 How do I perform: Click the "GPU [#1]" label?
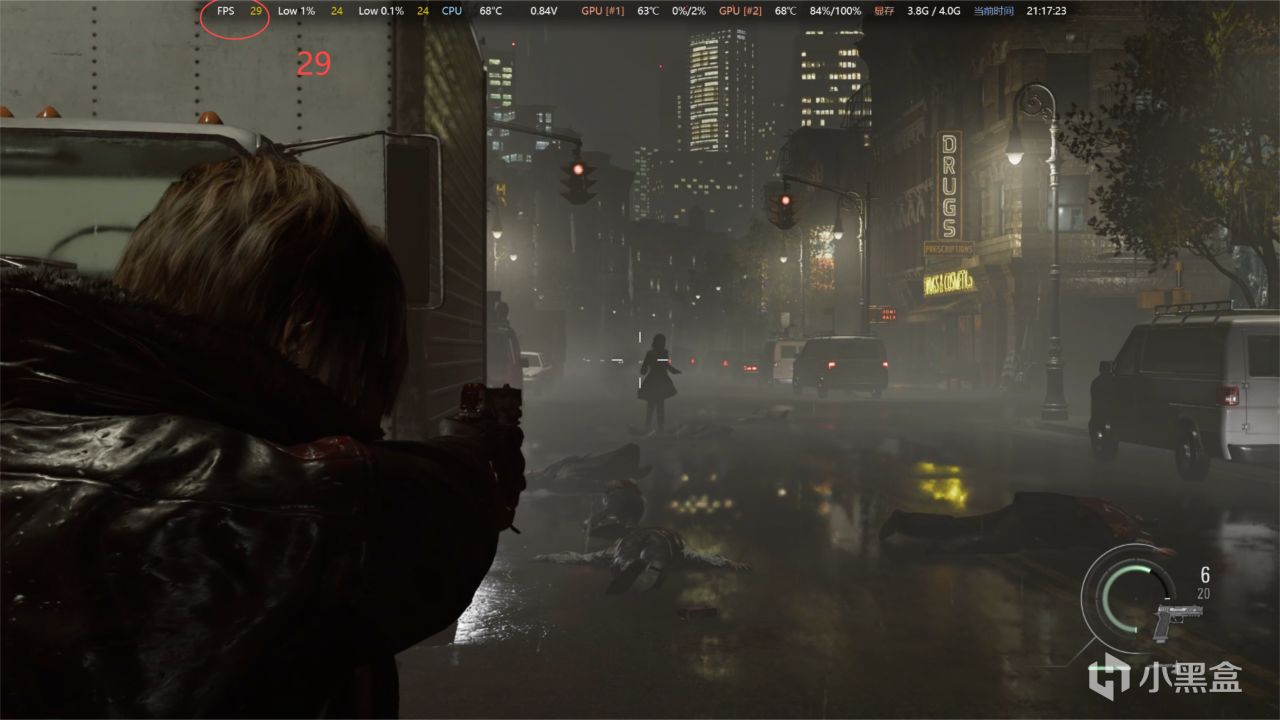click(x=603, y=11)
